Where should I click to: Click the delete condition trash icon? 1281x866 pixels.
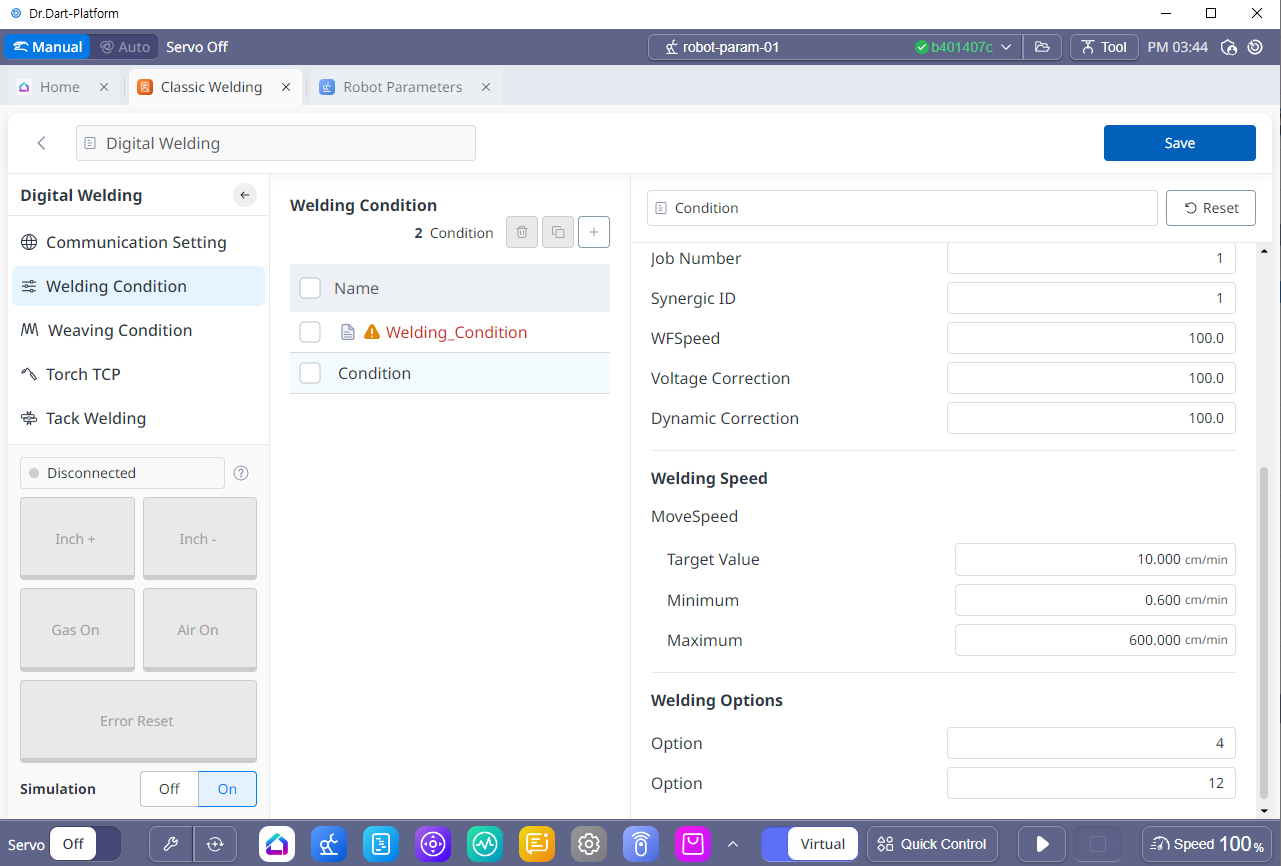tap(521, 232)
